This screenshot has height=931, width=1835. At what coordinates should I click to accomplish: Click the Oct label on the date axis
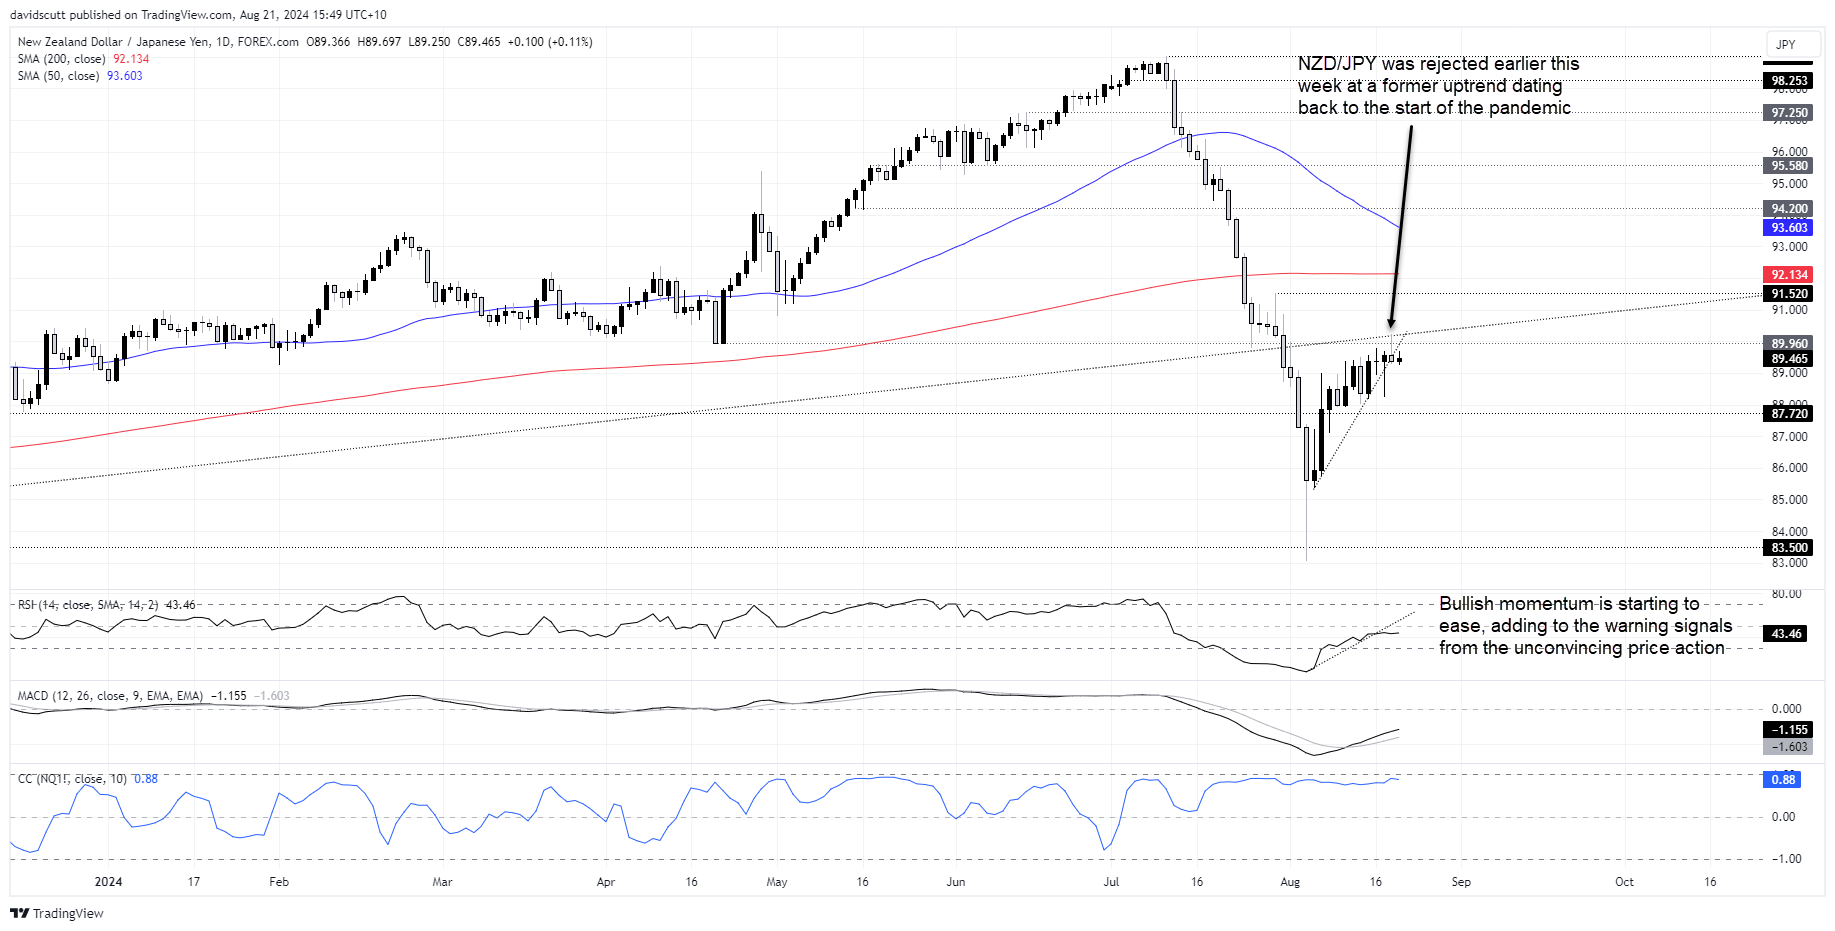pos(1624,882)
